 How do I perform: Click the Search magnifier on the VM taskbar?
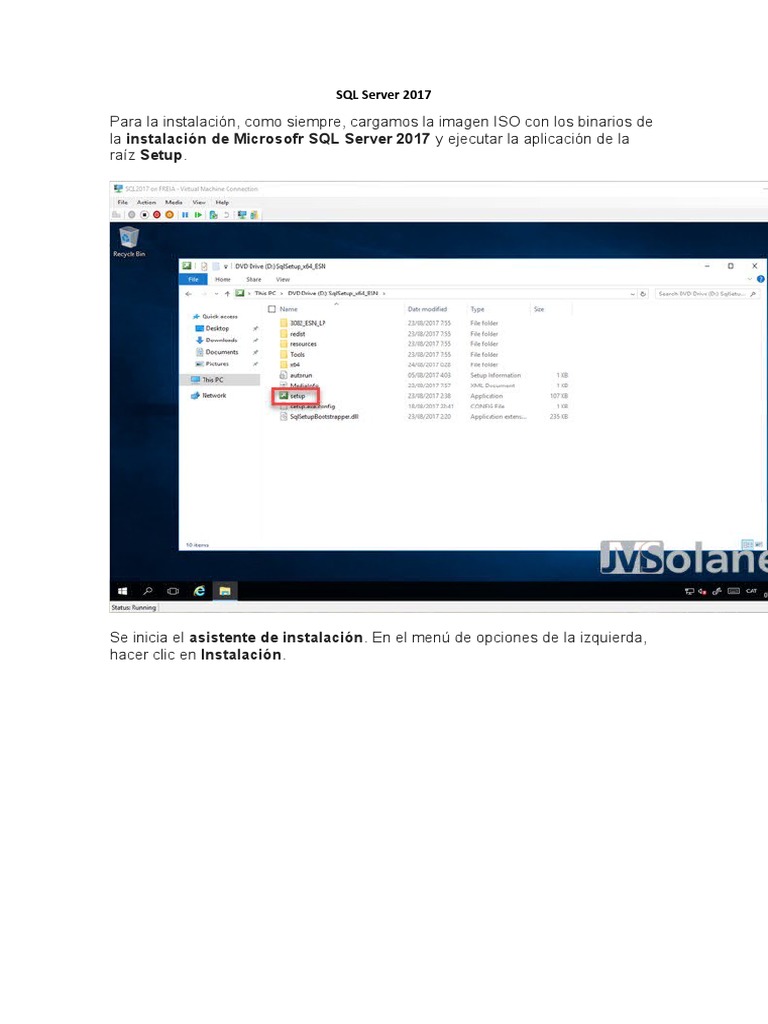(x=148, y=591)
